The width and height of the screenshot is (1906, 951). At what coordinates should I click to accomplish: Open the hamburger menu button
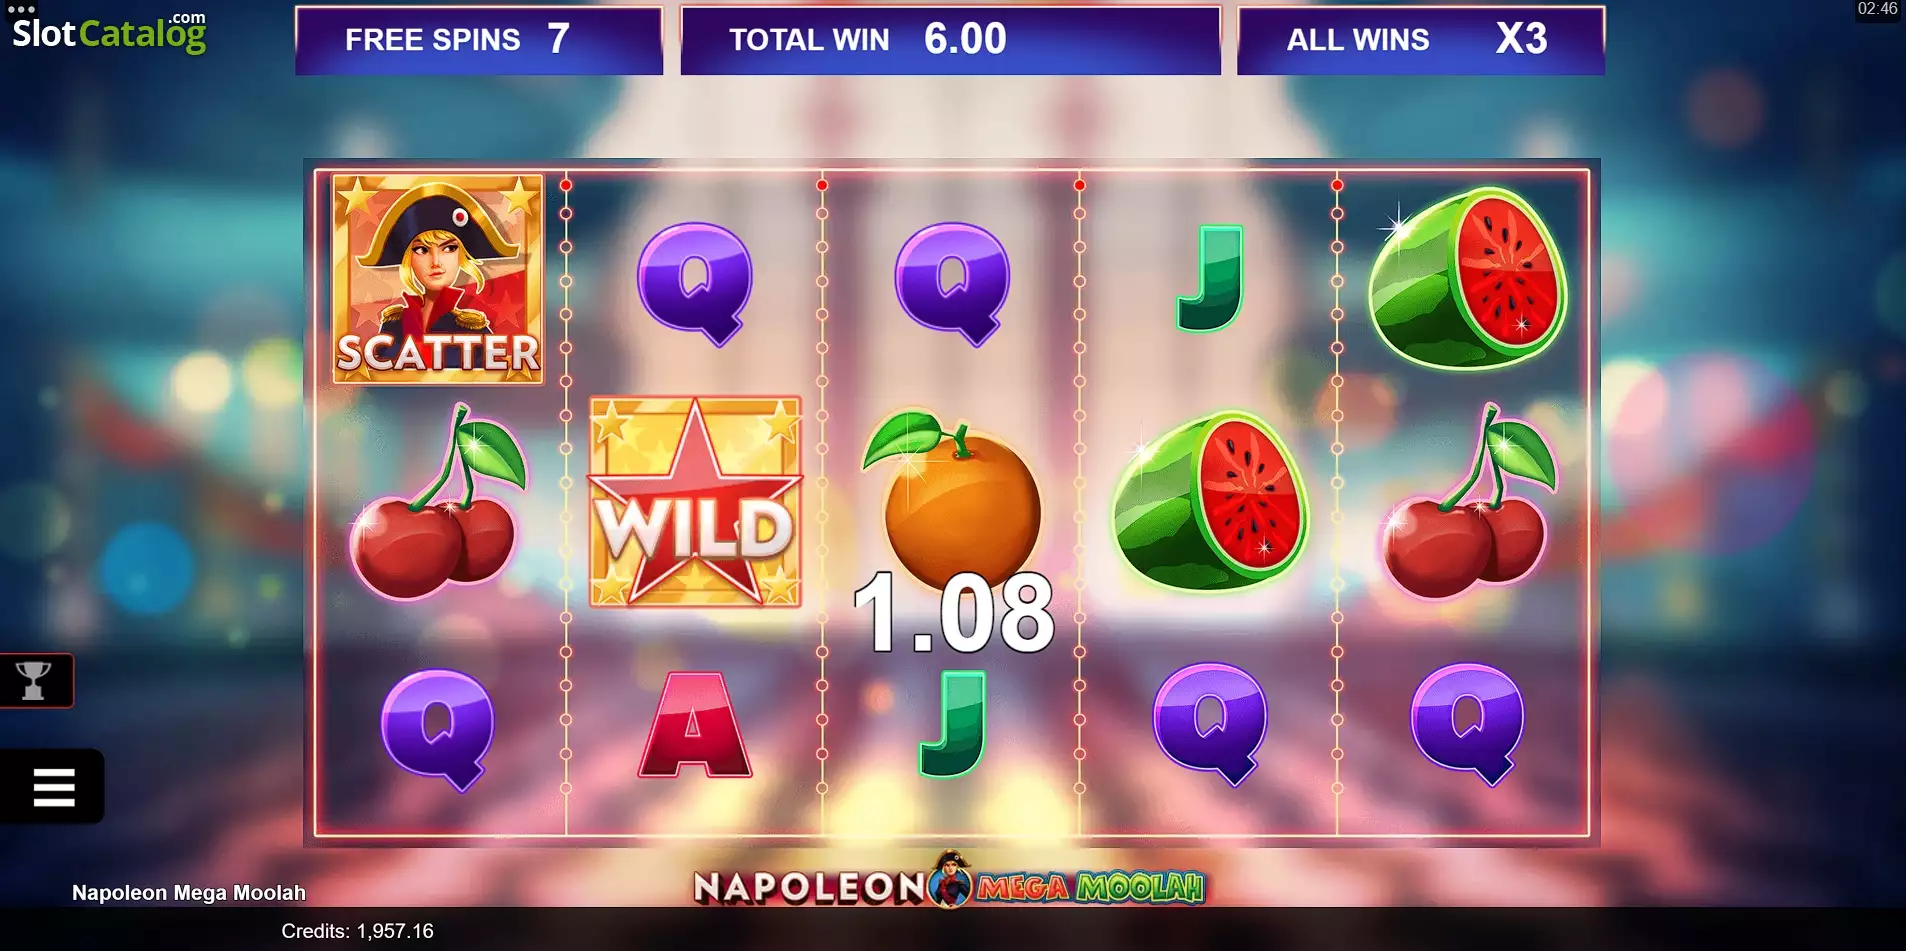(x=53, y=787)
